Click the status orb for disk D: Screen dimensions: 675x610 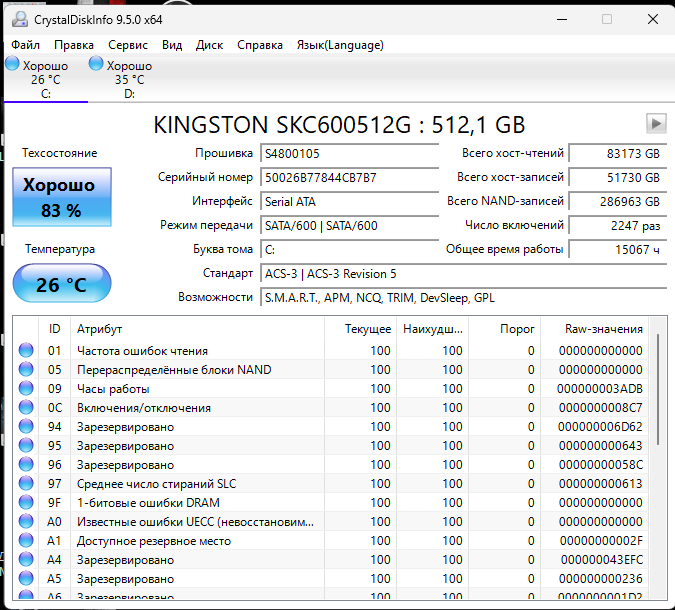pyautogui.click(x=96, y=64)
